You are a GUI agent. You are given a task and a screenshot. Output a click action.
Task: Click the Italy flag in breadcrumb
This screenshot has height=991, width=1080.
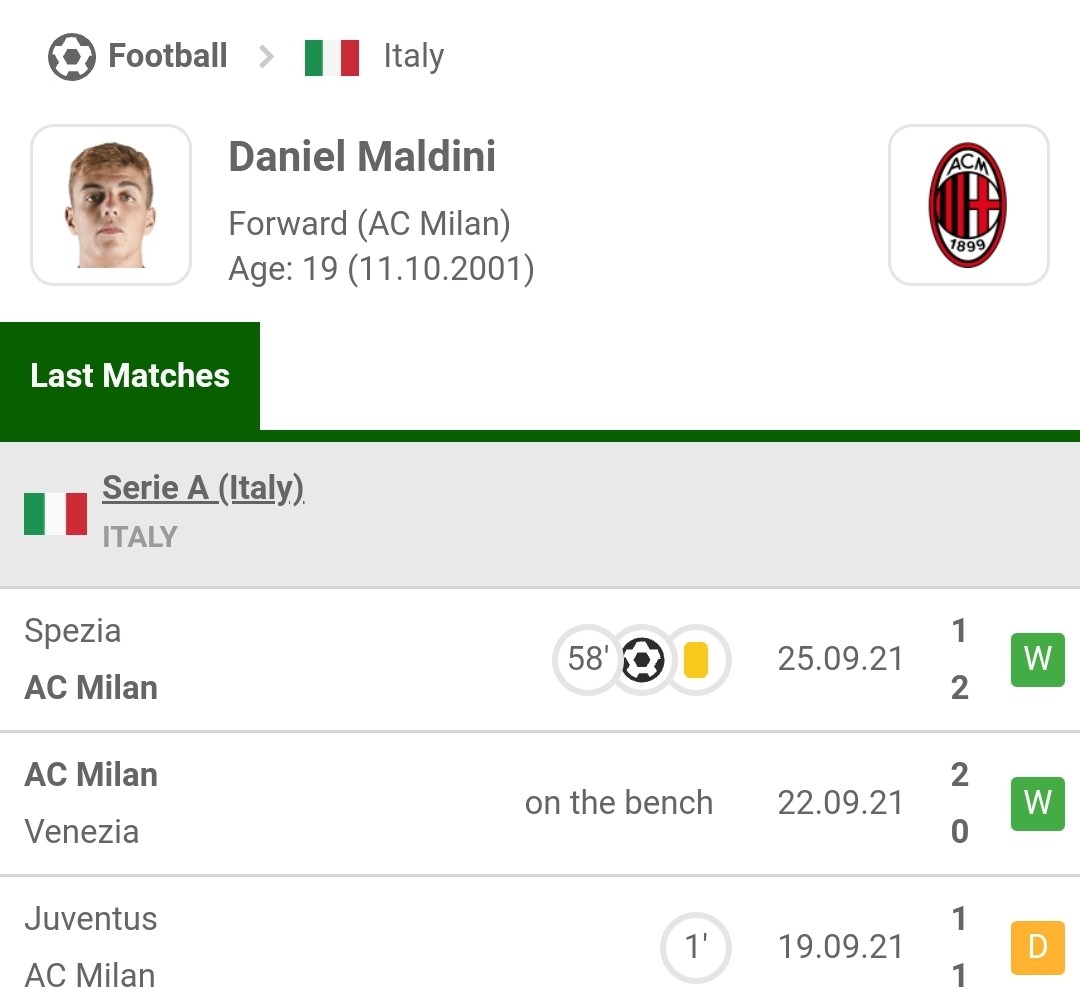coord(332,57)
